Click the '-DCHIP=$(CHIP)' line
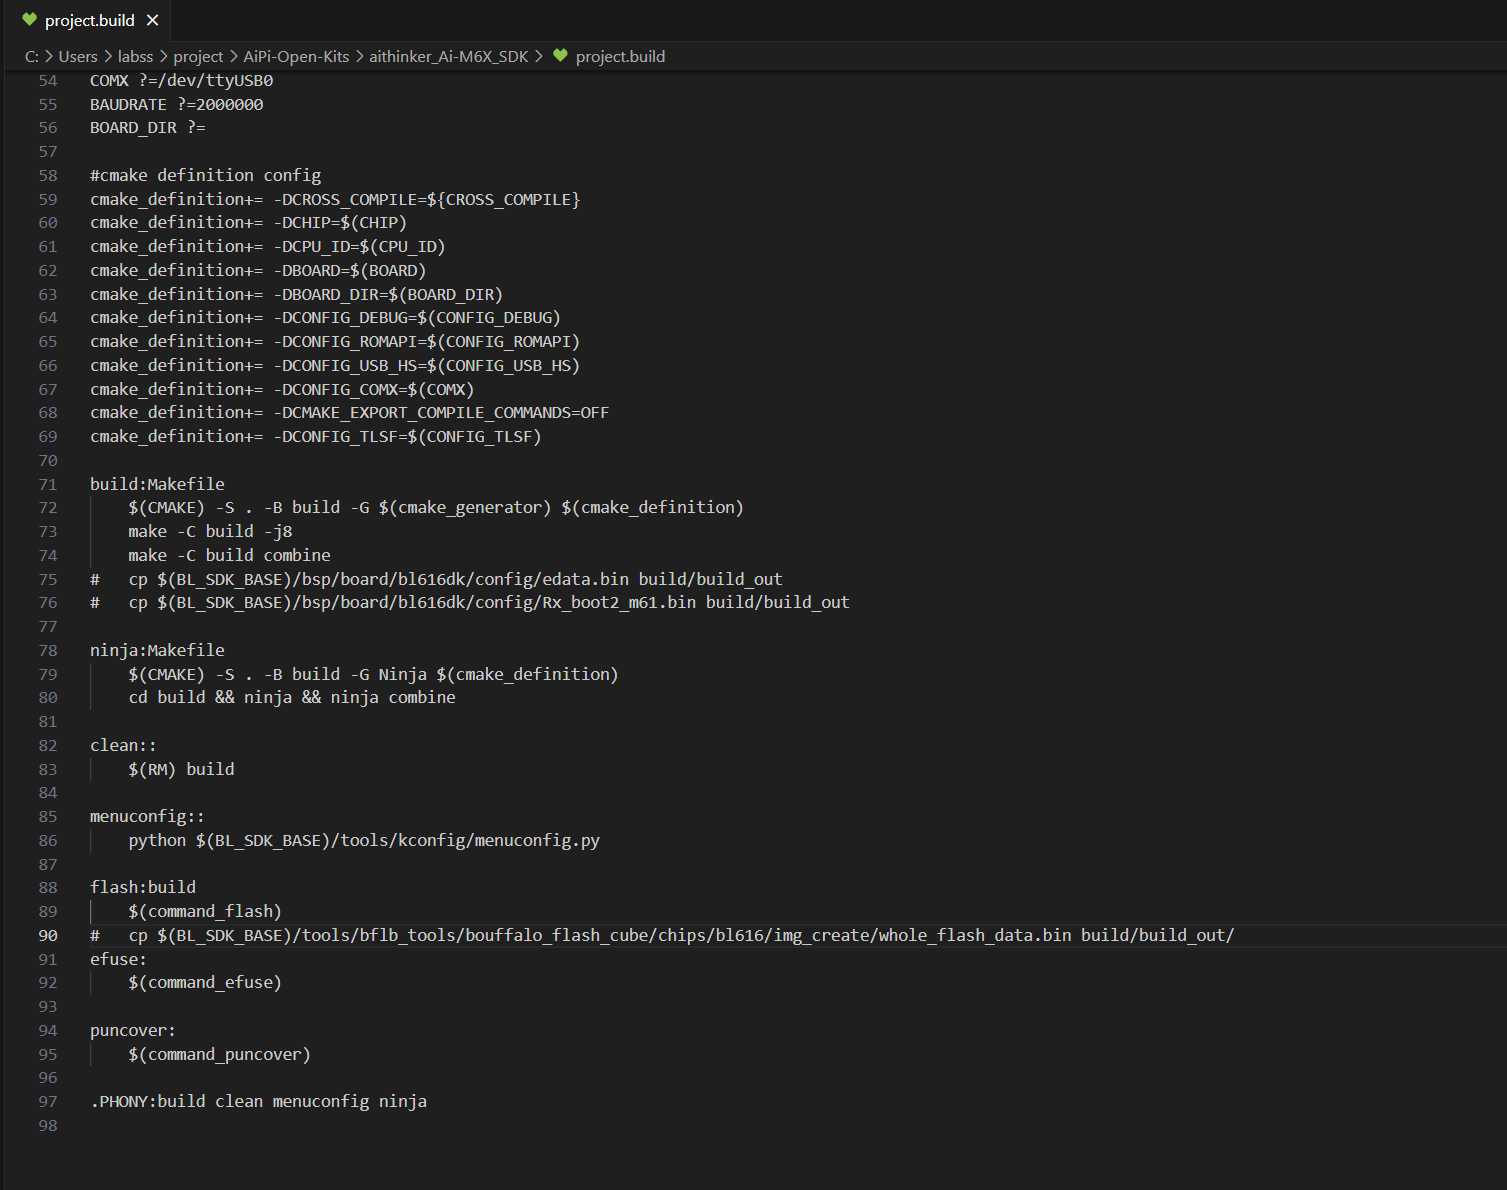The image size is (1507, 1190). point(248,223)
